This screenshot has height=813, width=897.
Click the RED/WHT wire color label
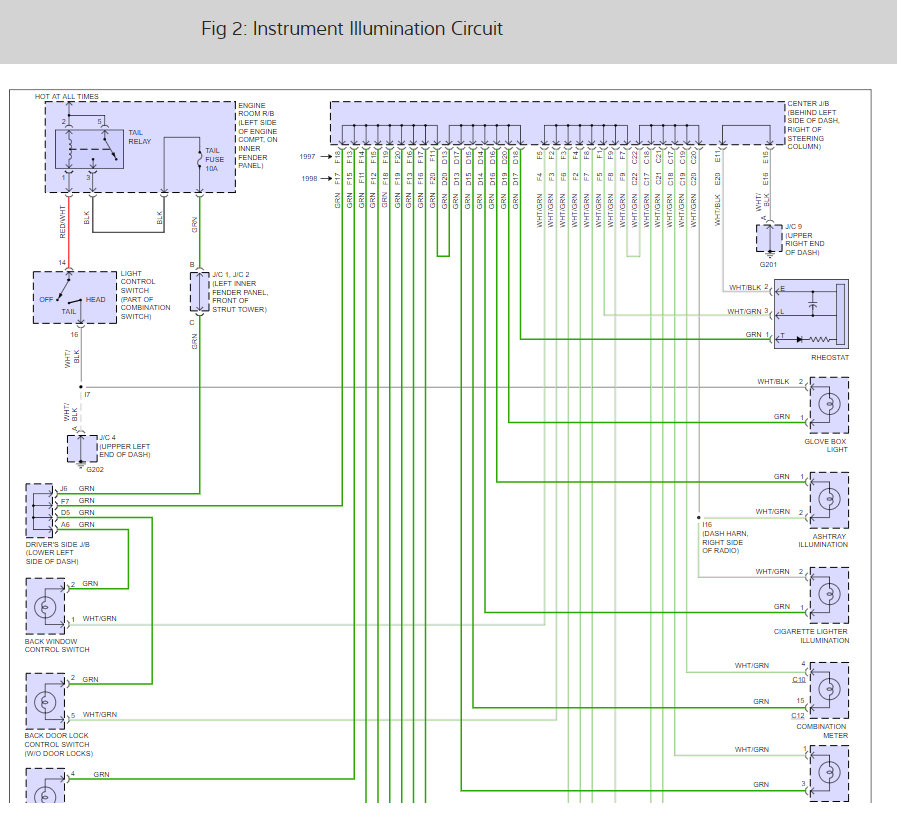tap(62, 223)
